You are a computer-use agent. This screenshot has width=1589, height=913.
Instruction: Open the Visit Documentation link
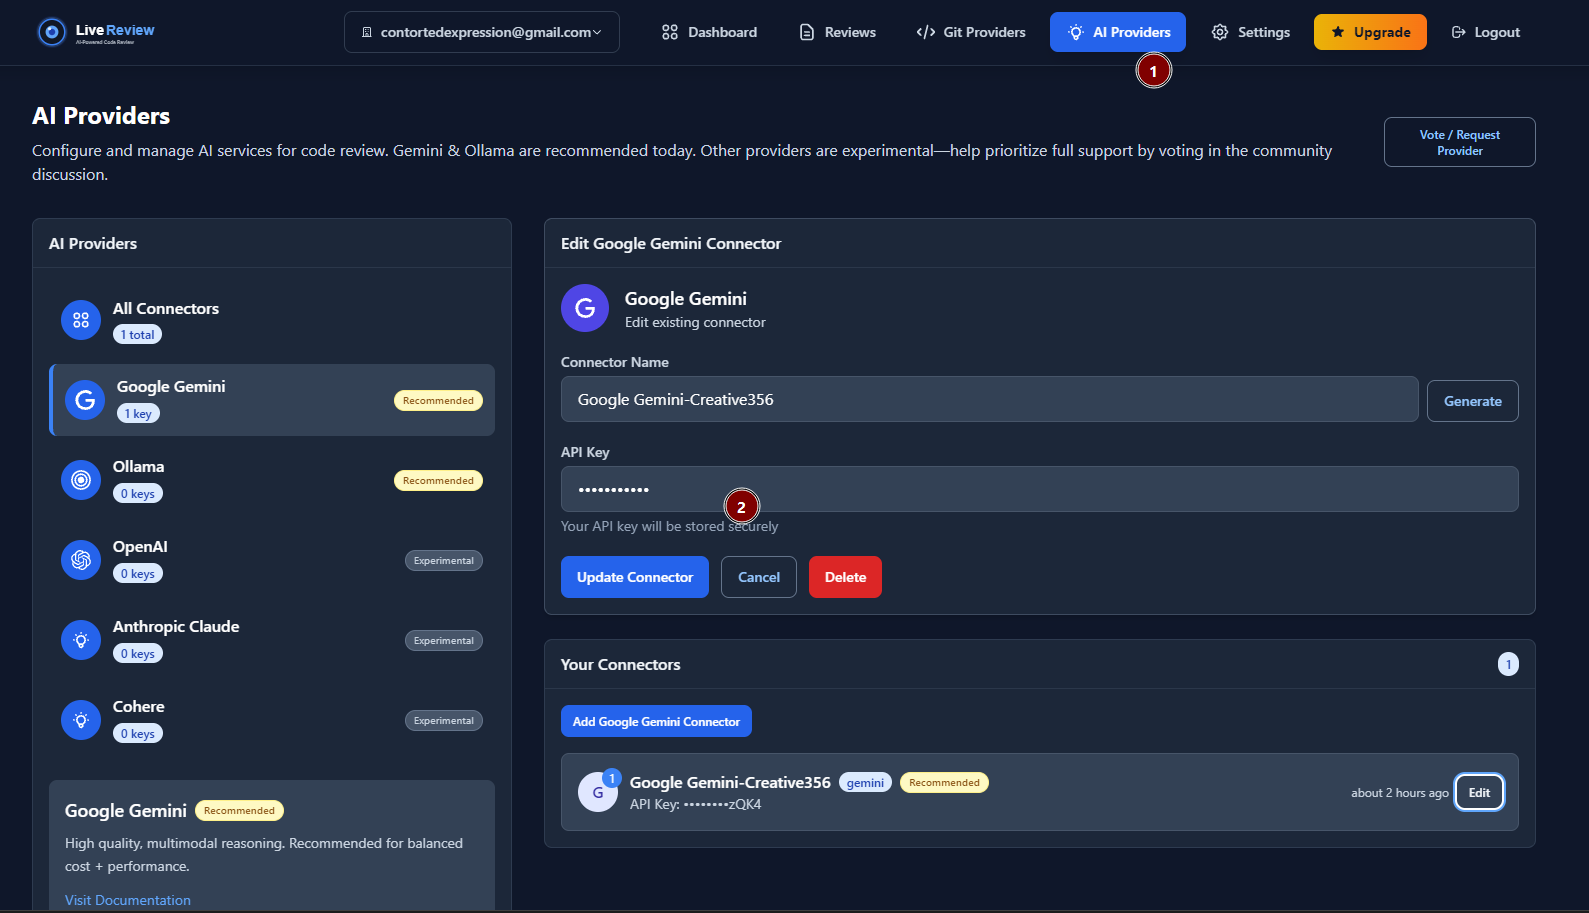[x=127, y=900]
